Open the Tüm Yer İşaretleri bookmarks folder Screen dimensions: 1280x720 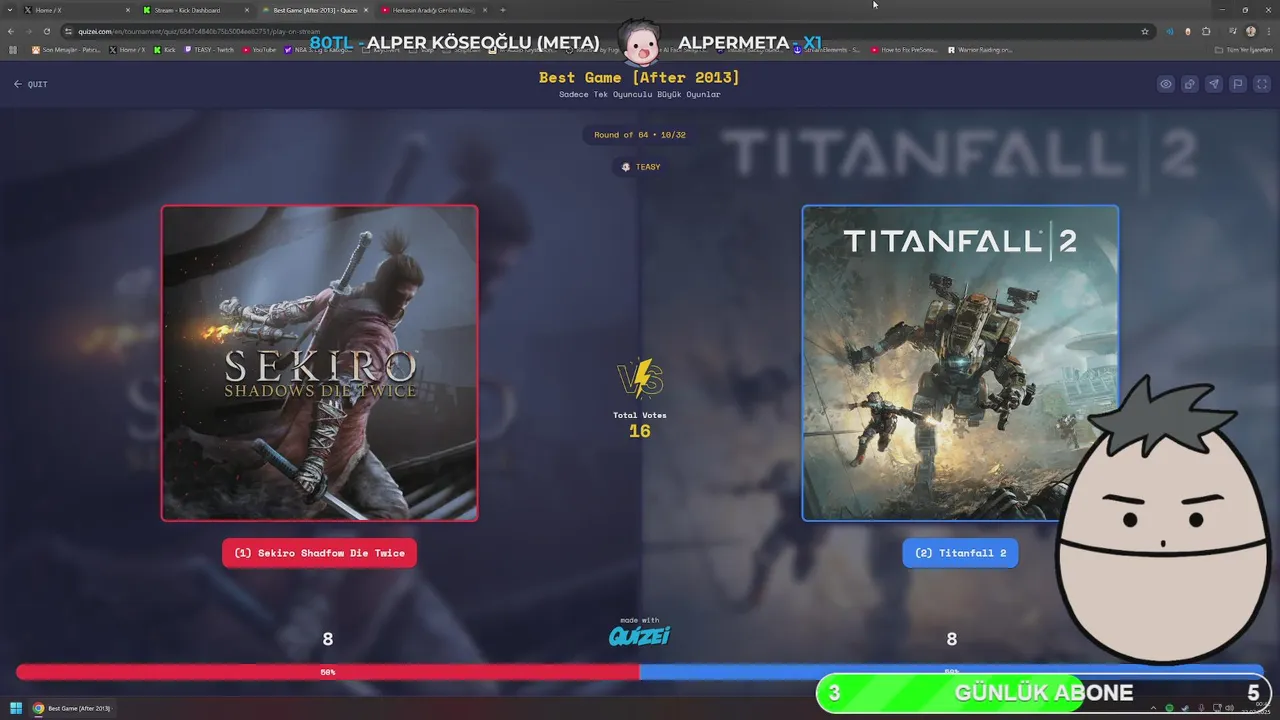tap(1244, 49)
